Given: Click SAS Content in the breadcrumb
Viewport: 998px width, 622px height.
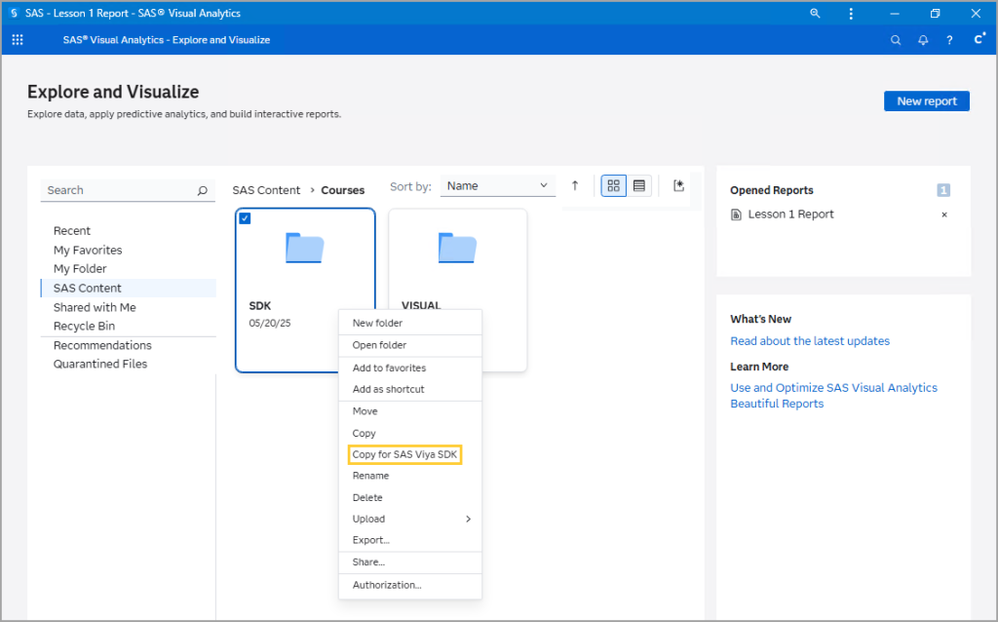Looking at the screenshot, I should point(266,190).
